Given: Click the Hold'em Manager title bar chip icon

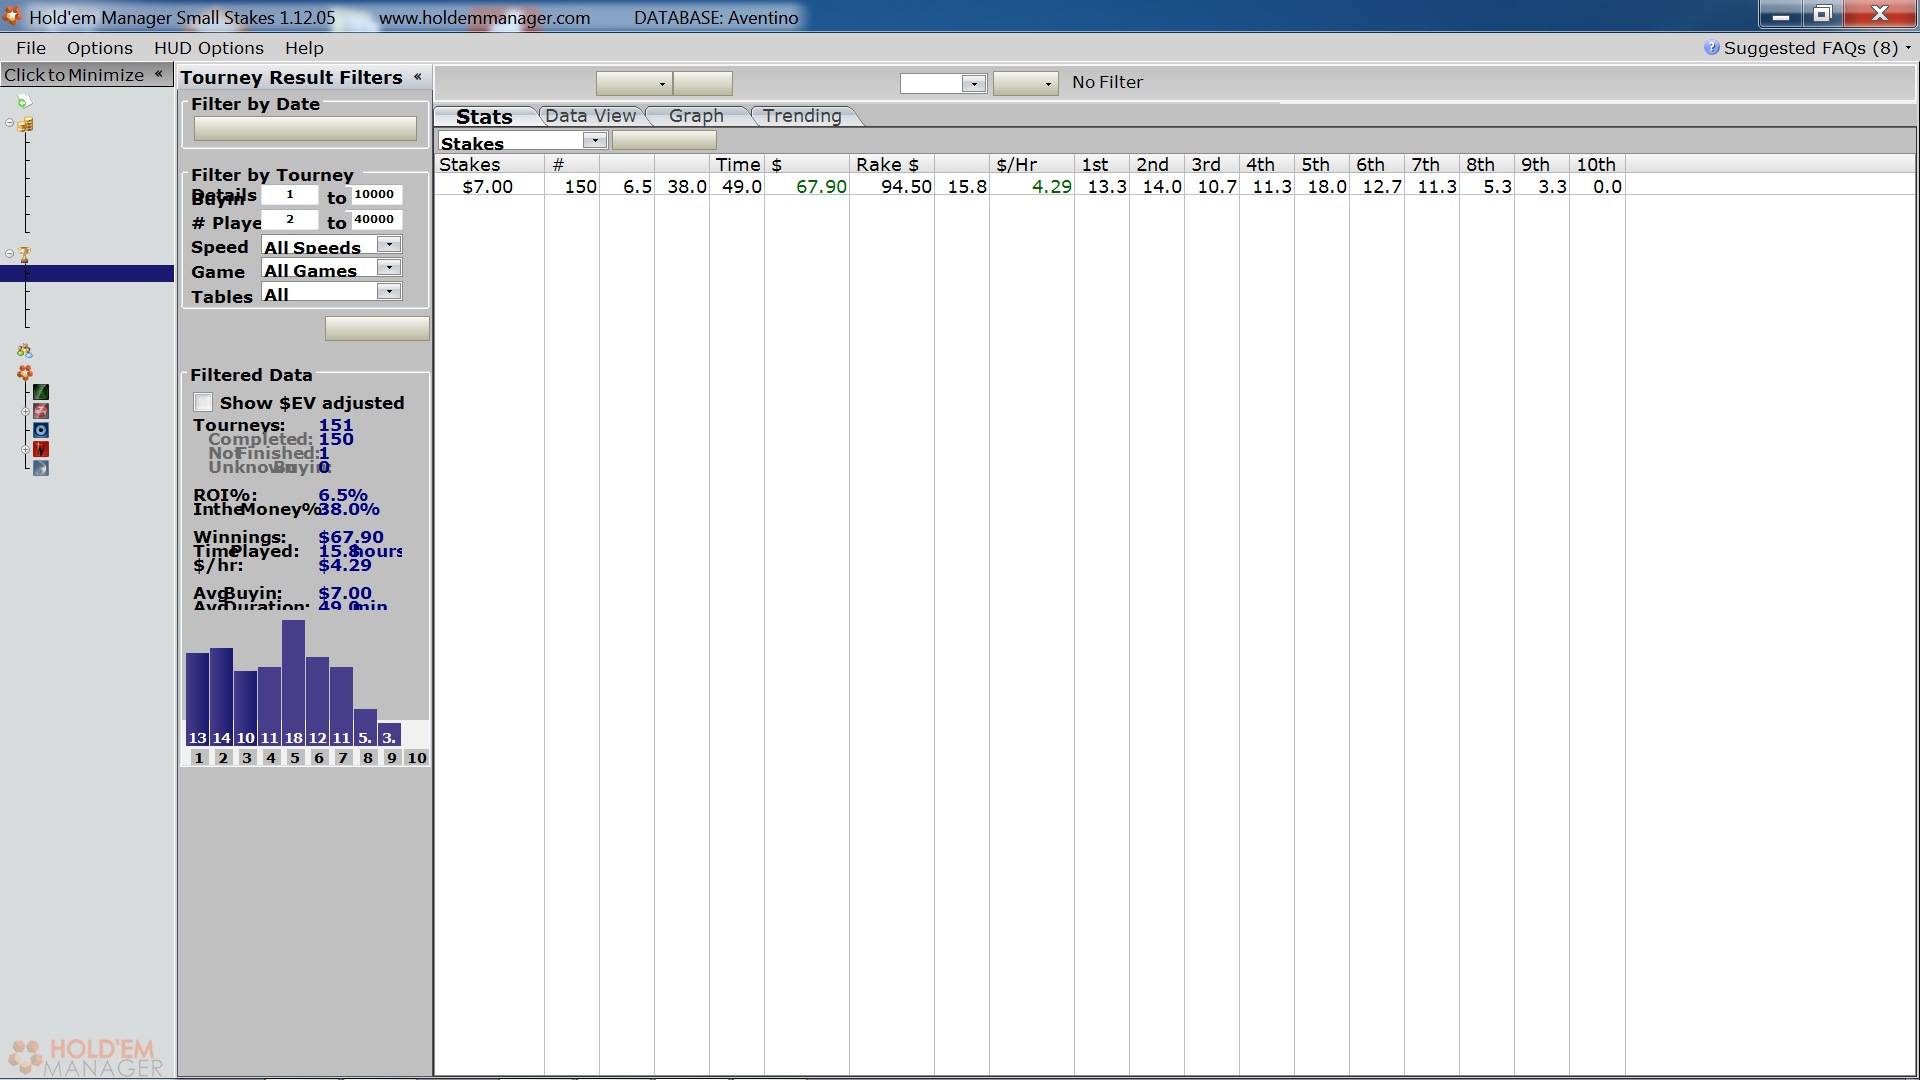Looking at the screenshot, I should click(12, 16).
